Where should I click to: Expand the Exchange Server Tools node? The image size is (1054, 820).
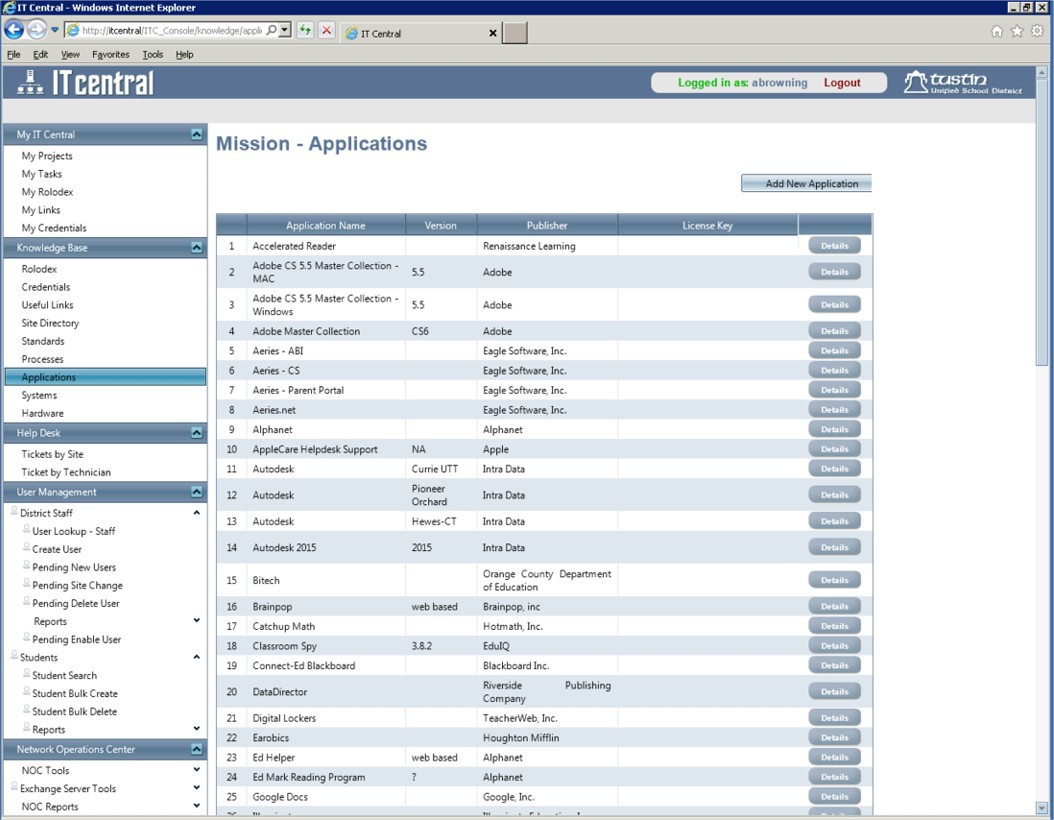(196, 788)
